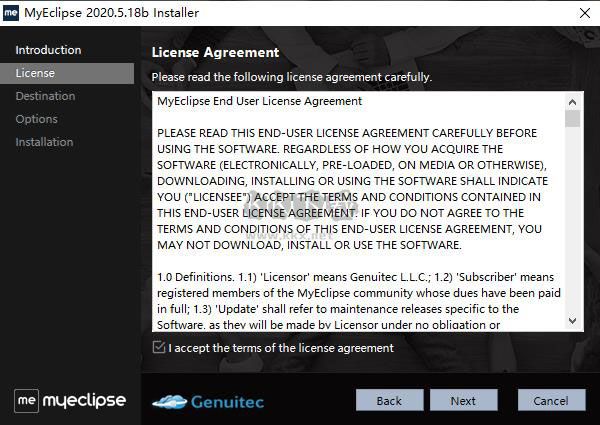Toggle the accept license terms checkbox
The image size is (600, 425).
[x=158, y=348]
